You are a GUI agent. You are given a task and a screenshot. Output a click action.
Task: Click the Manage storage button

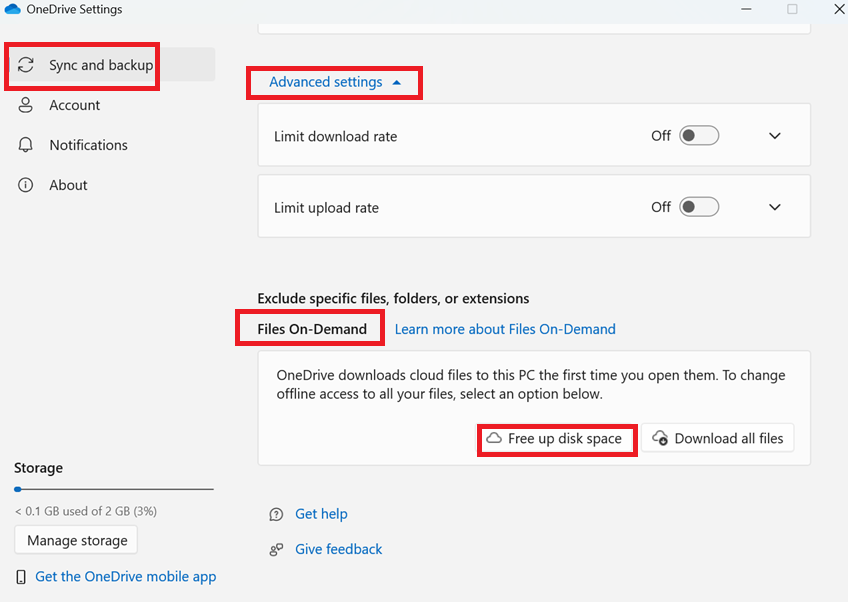coord(76,540)
